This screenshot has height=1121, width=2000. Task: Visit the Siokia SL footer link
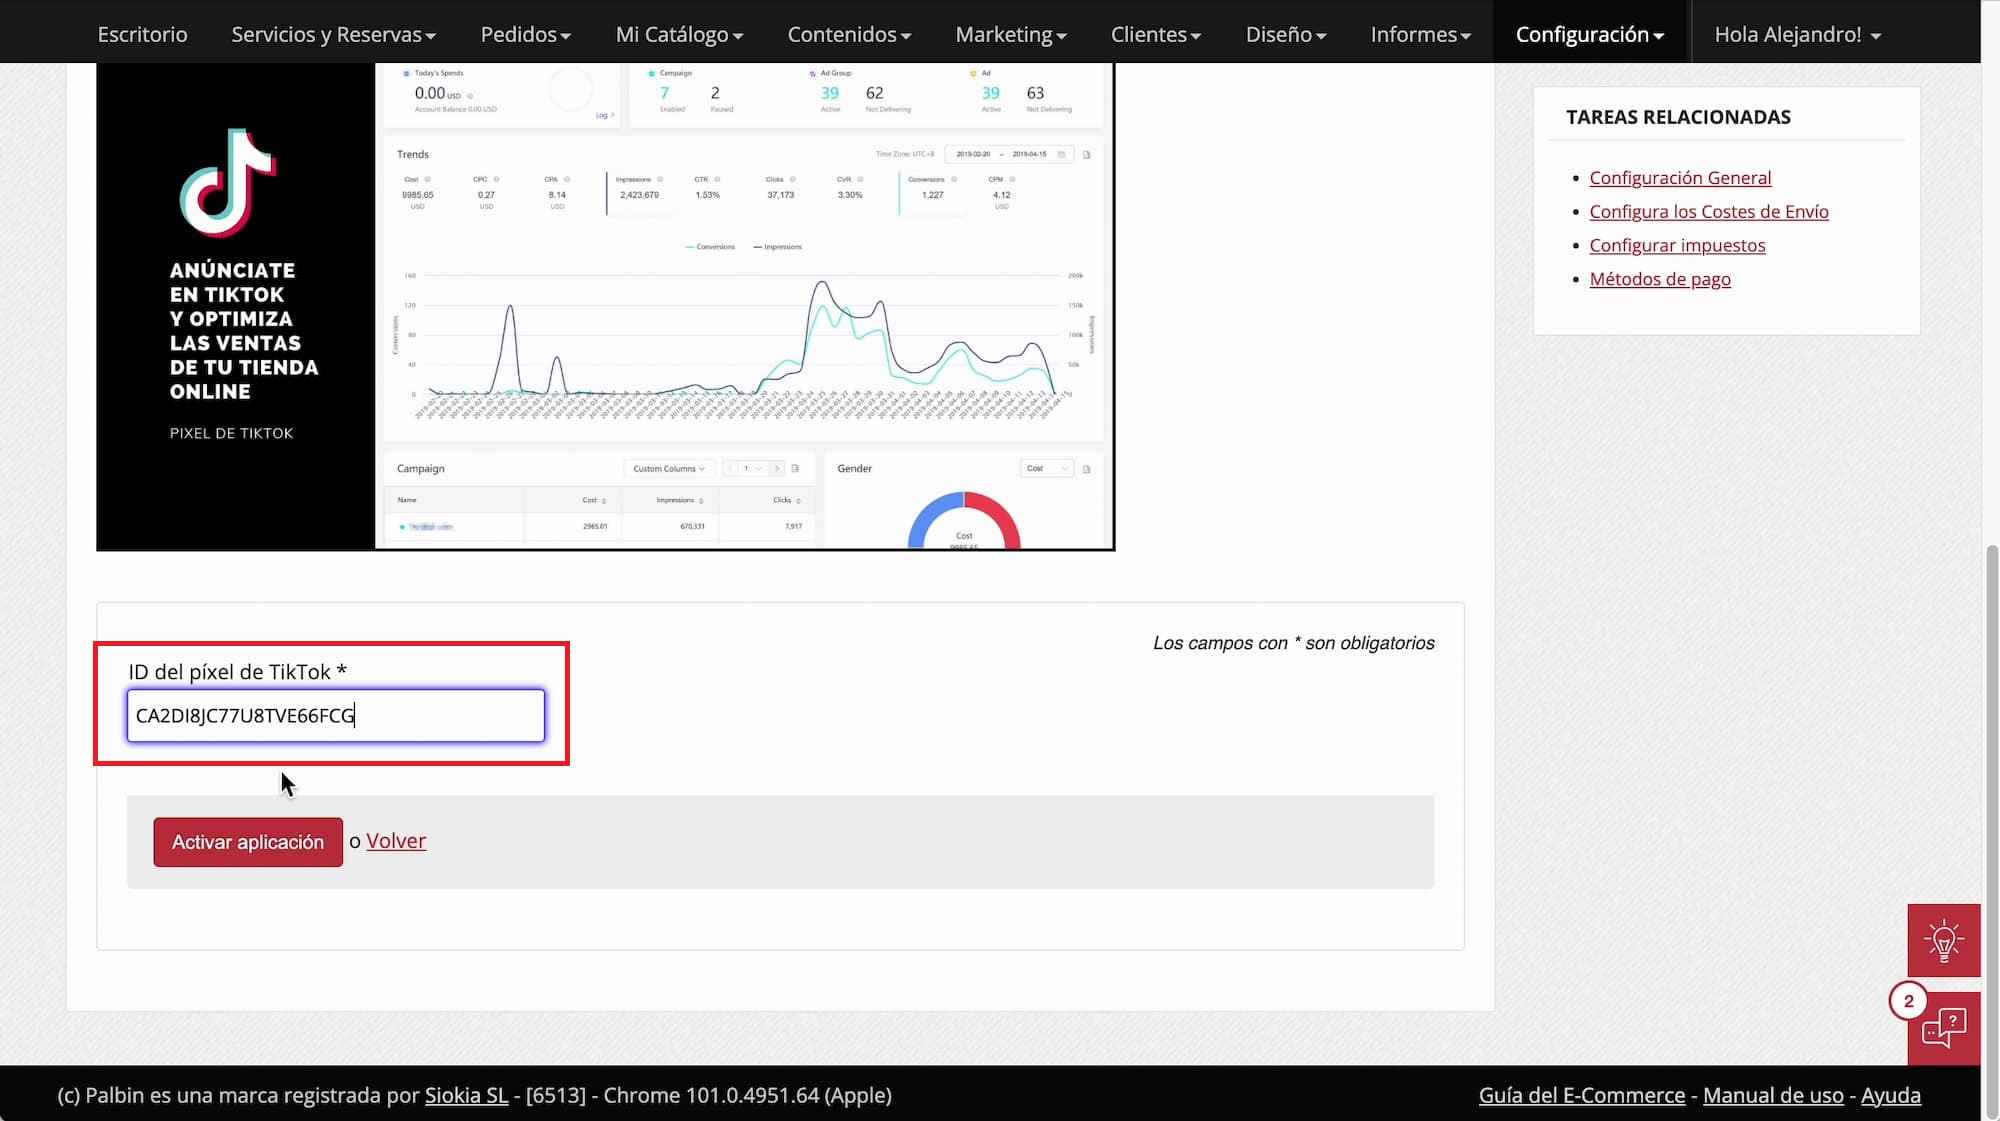click(466, 1095)
